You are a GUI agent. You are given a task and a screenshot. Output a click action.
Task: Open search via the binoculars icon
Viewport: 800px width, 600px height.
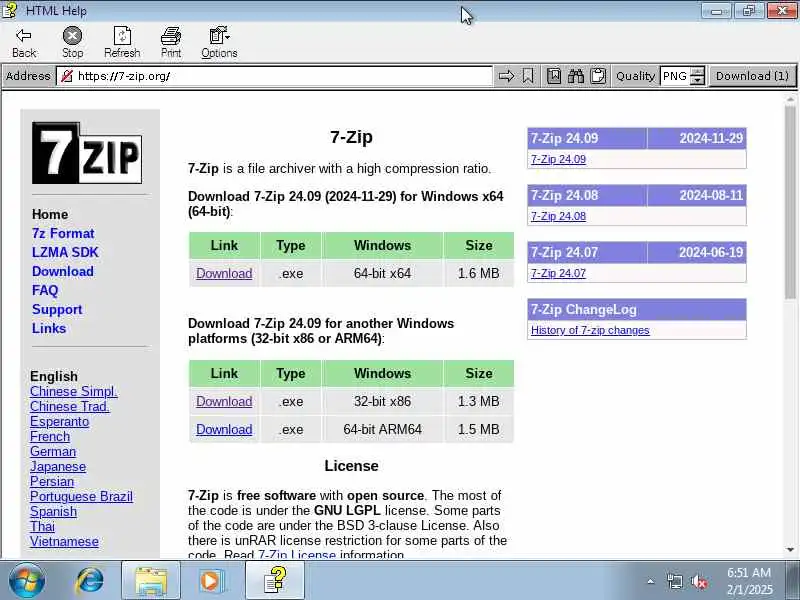click(576, 76)
